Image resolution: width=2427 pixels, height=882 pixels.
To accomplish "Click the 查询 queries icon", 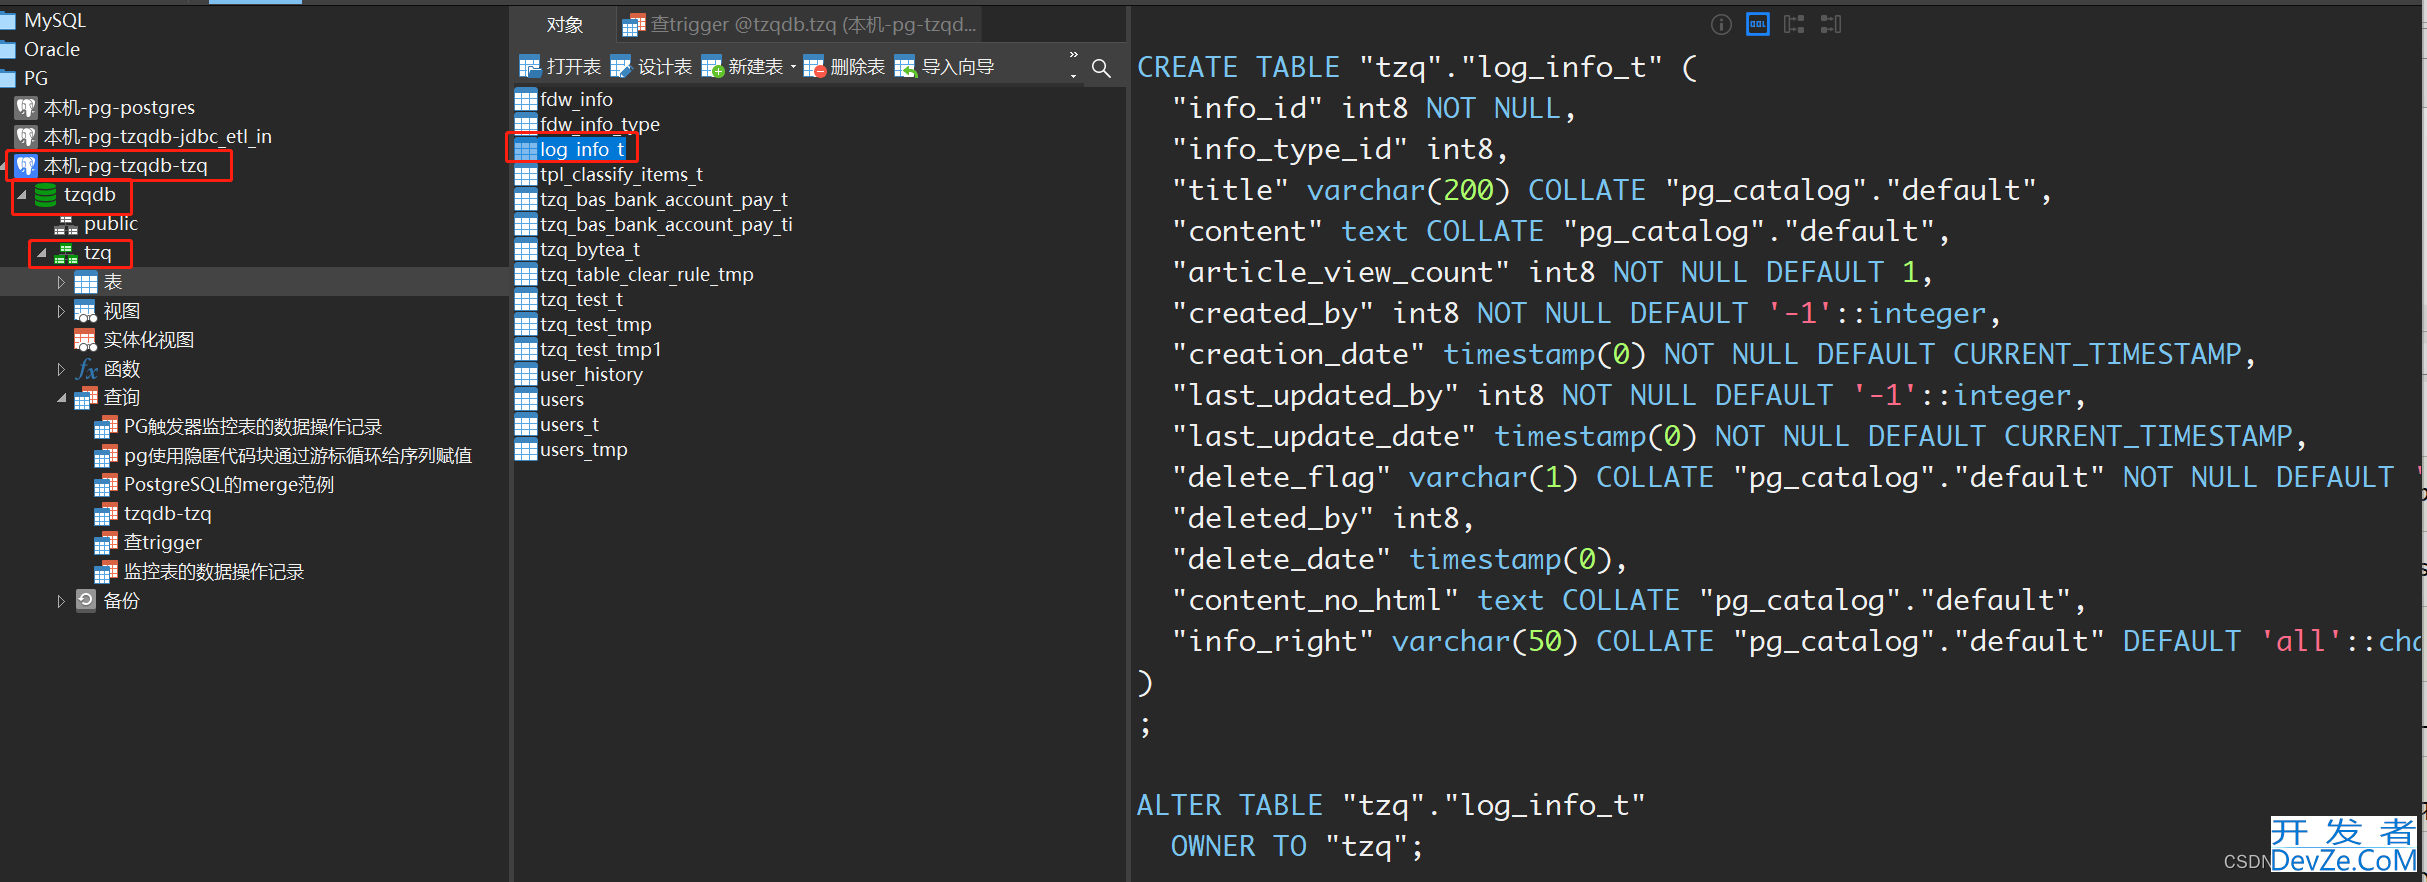I will pos(86,399).
